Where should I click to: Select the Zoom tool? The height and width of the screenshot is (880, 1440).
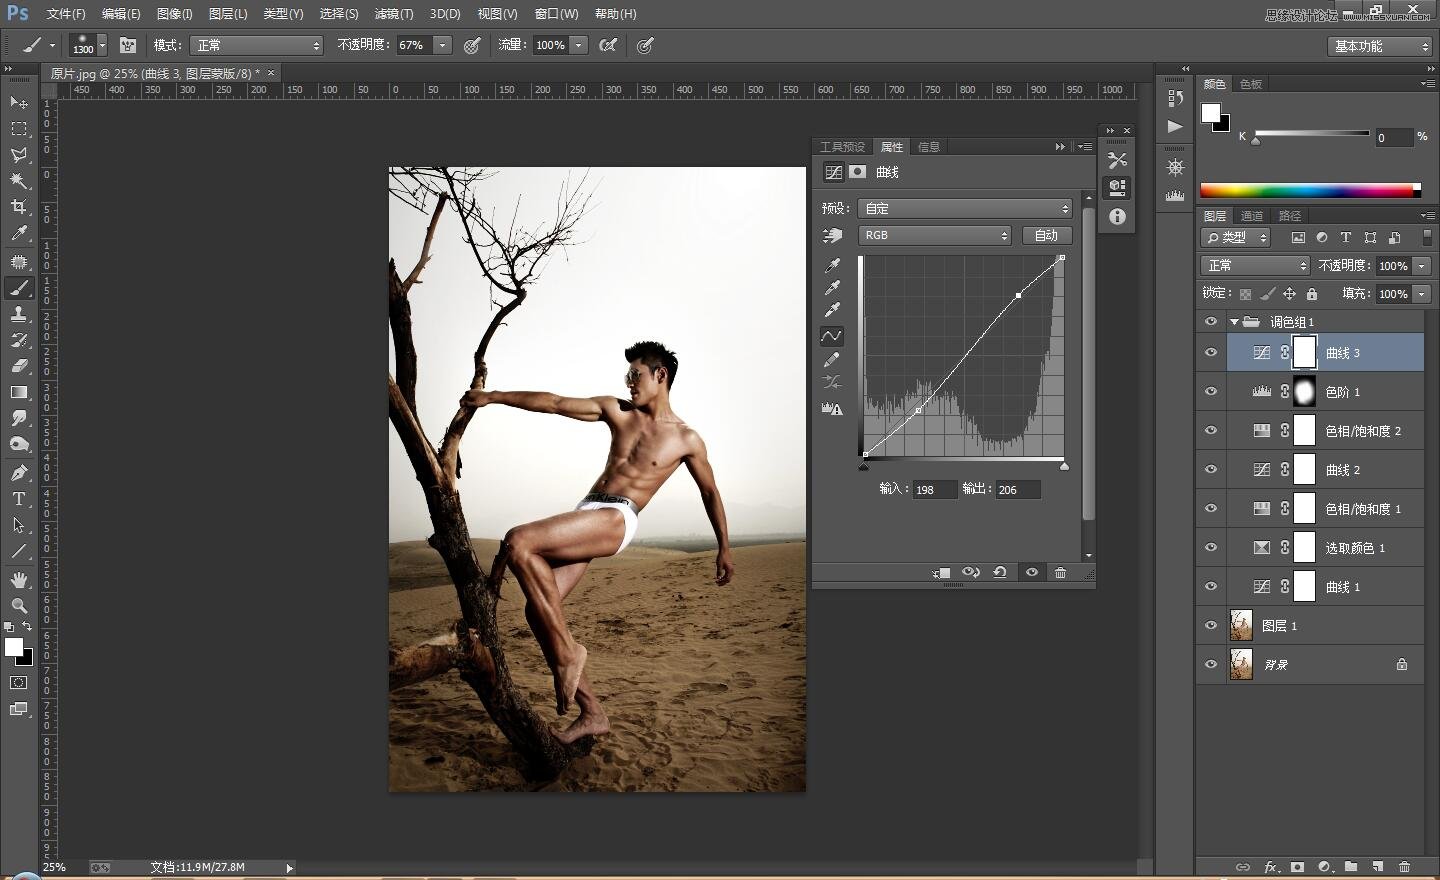(x=19, y=606)
